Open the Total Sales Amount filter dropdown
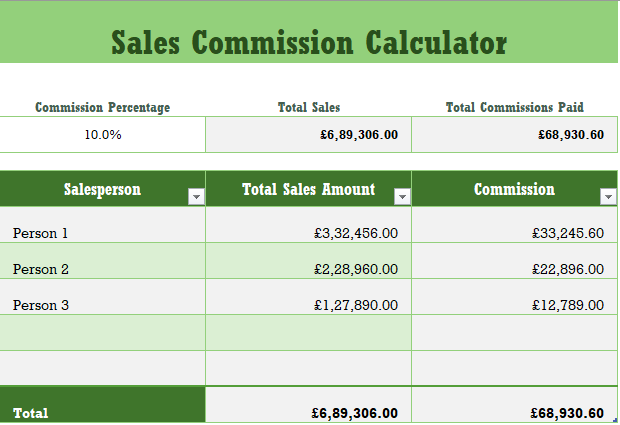Viewport: 620px width, 425px height. [402, 198]
